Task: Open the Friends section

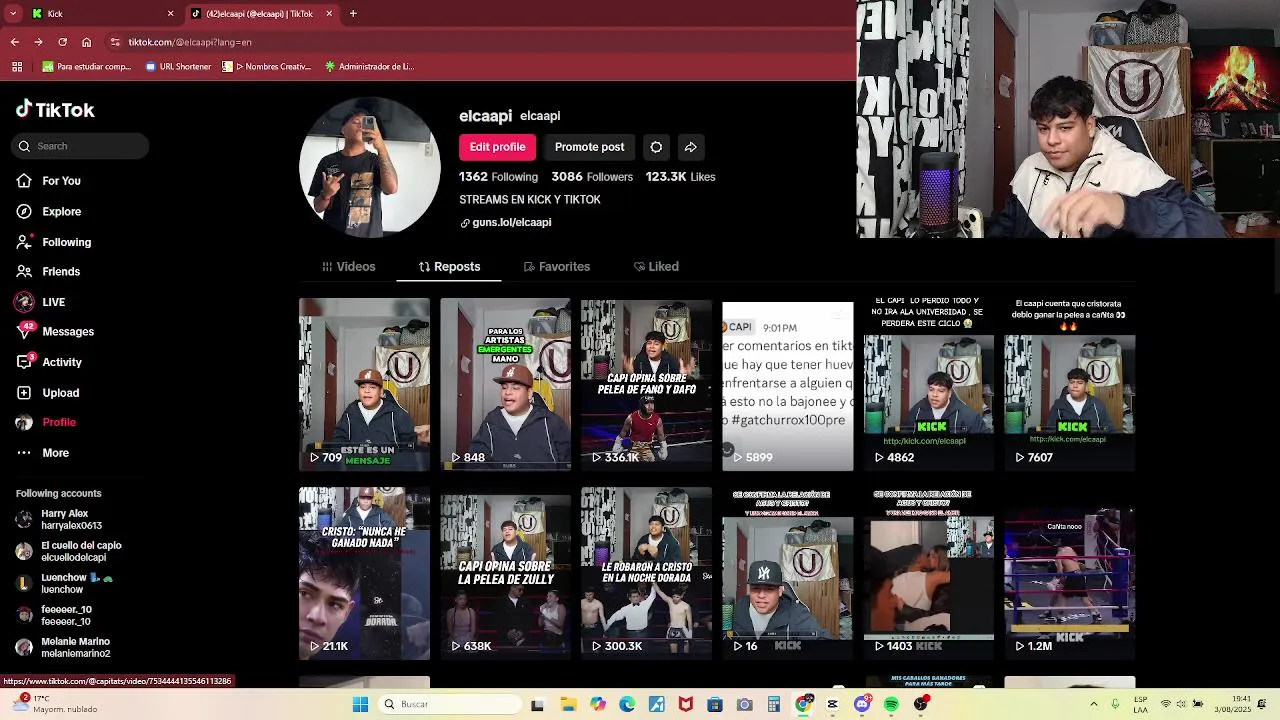Action: [x=48, y=272]
